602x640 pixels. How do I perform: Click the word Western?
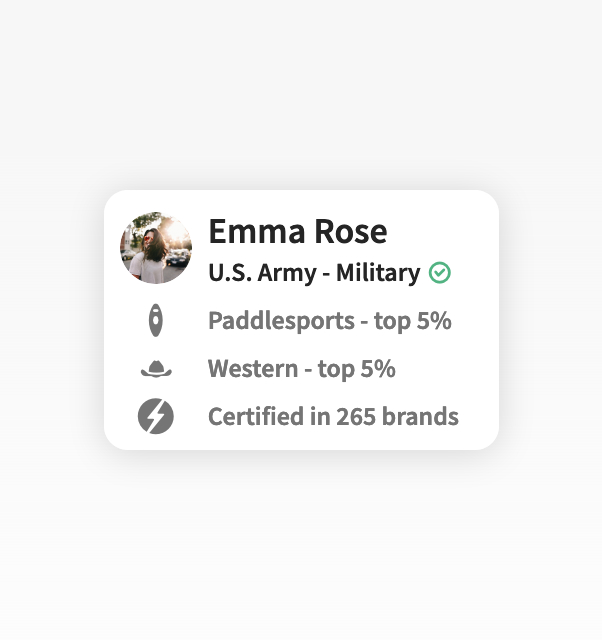[x=253, y=369]
